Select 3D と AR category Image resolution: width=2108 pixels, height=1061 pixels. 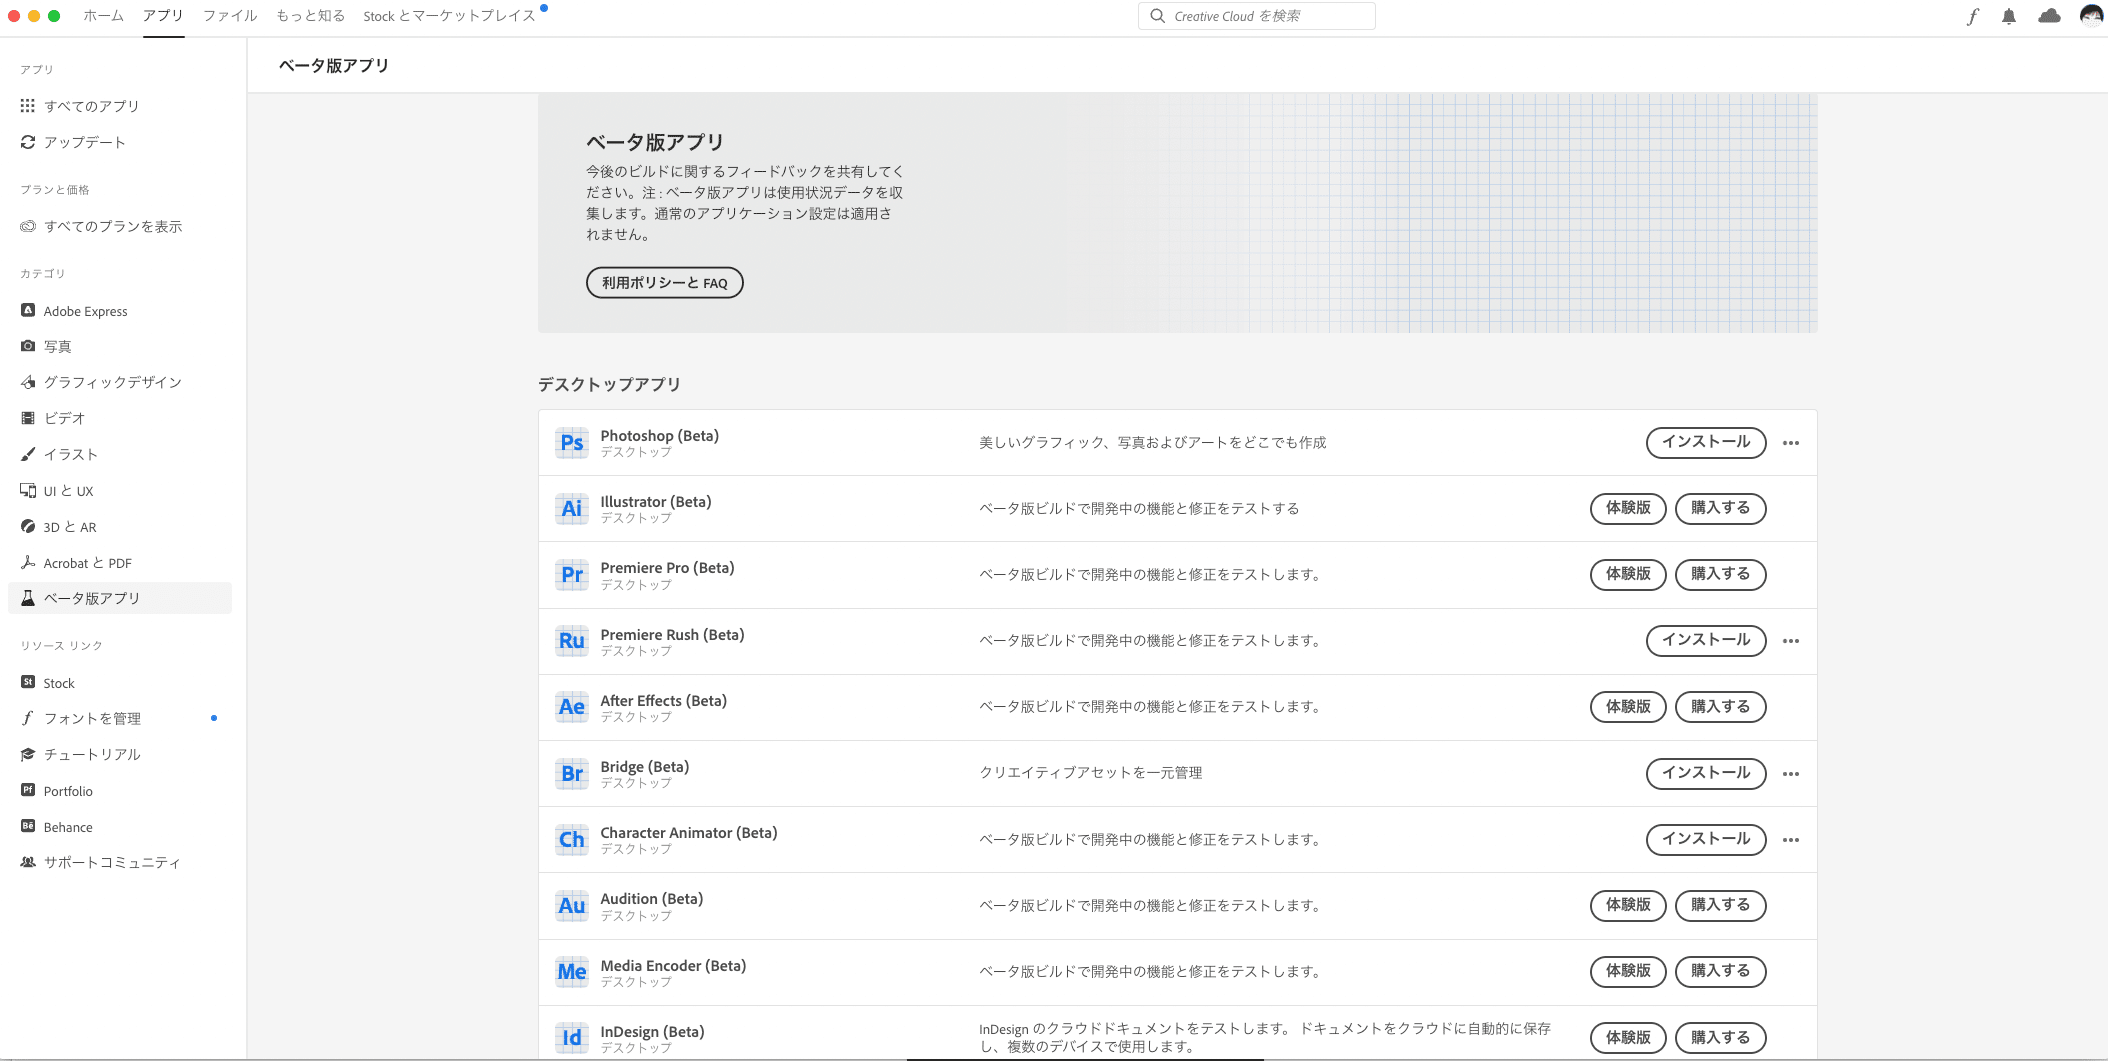[x=120, y=527]
